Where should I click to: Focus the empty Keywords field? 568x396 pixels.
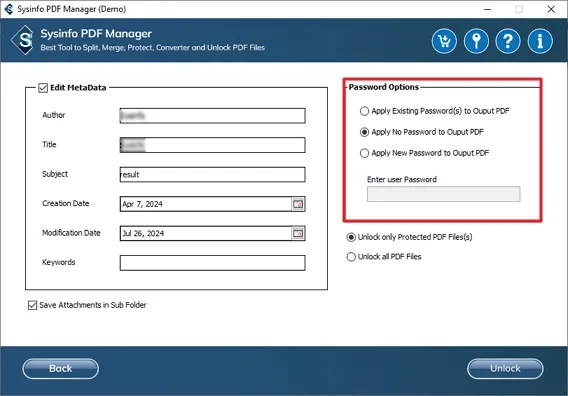coord(212,263)
